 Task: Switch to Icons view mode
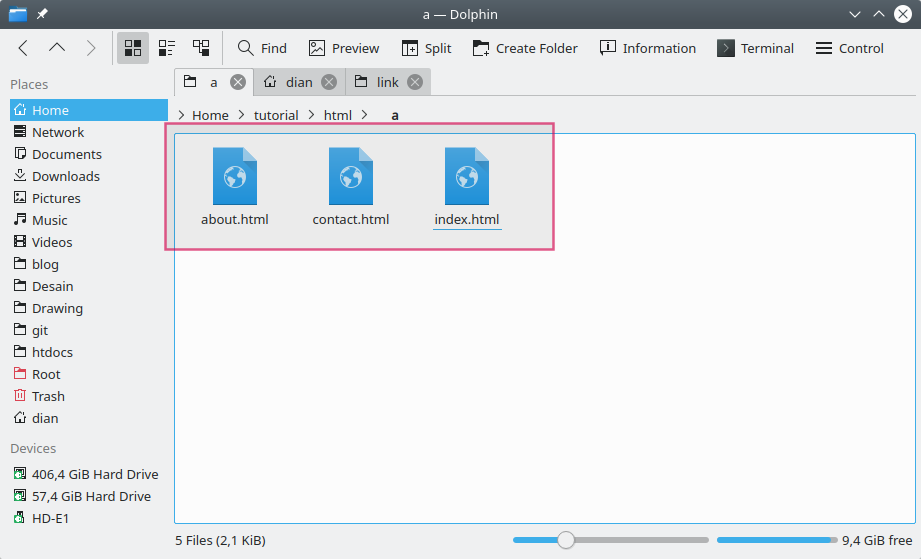(133, 48)
